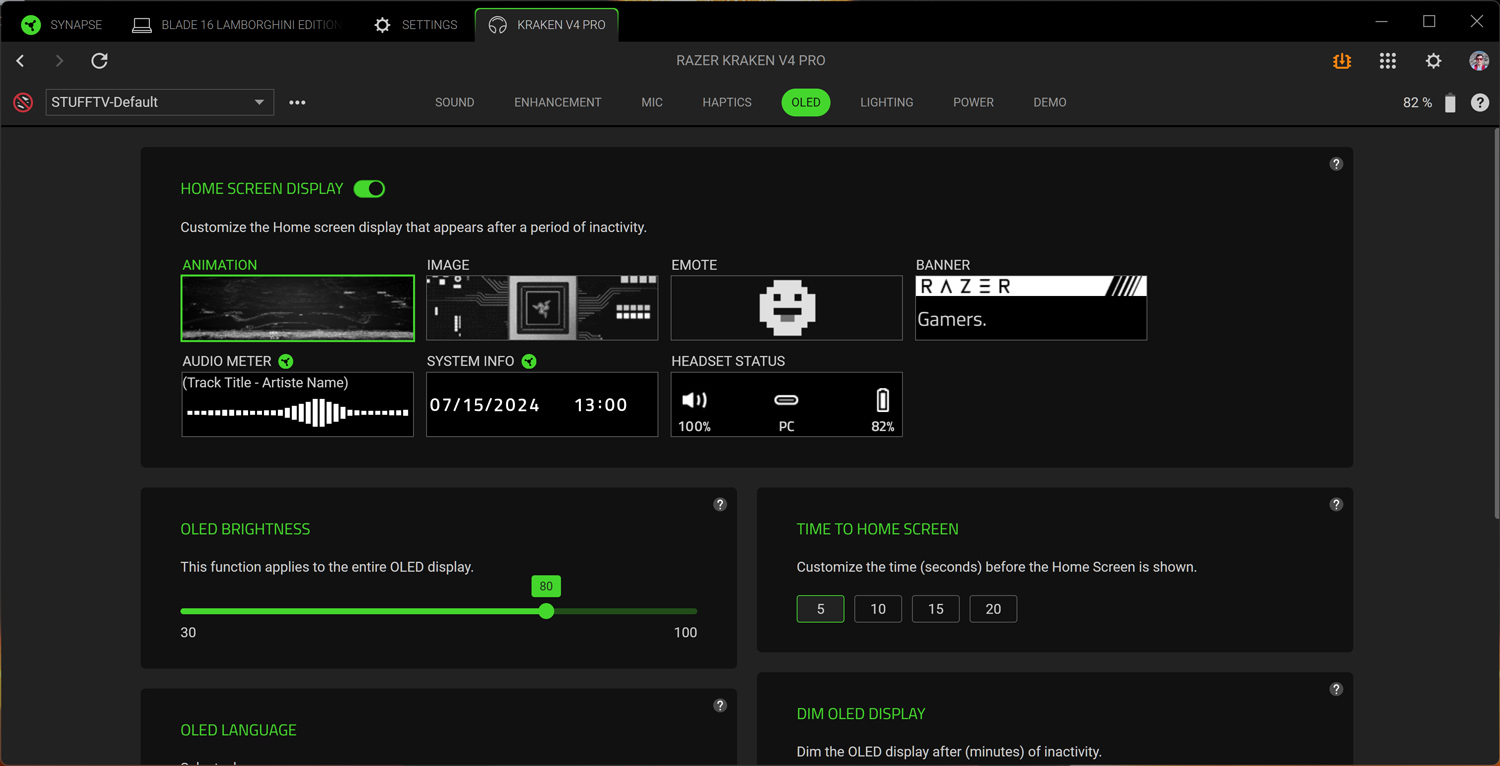1500x766 pixels.
Task: Set time to home screen to 20
Action: [993, 609]
